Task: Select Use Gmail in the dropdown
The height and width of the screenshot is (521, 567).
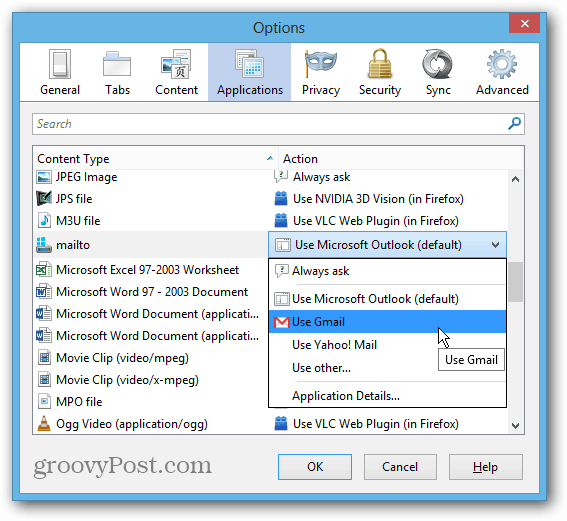Action: point(387,321)
